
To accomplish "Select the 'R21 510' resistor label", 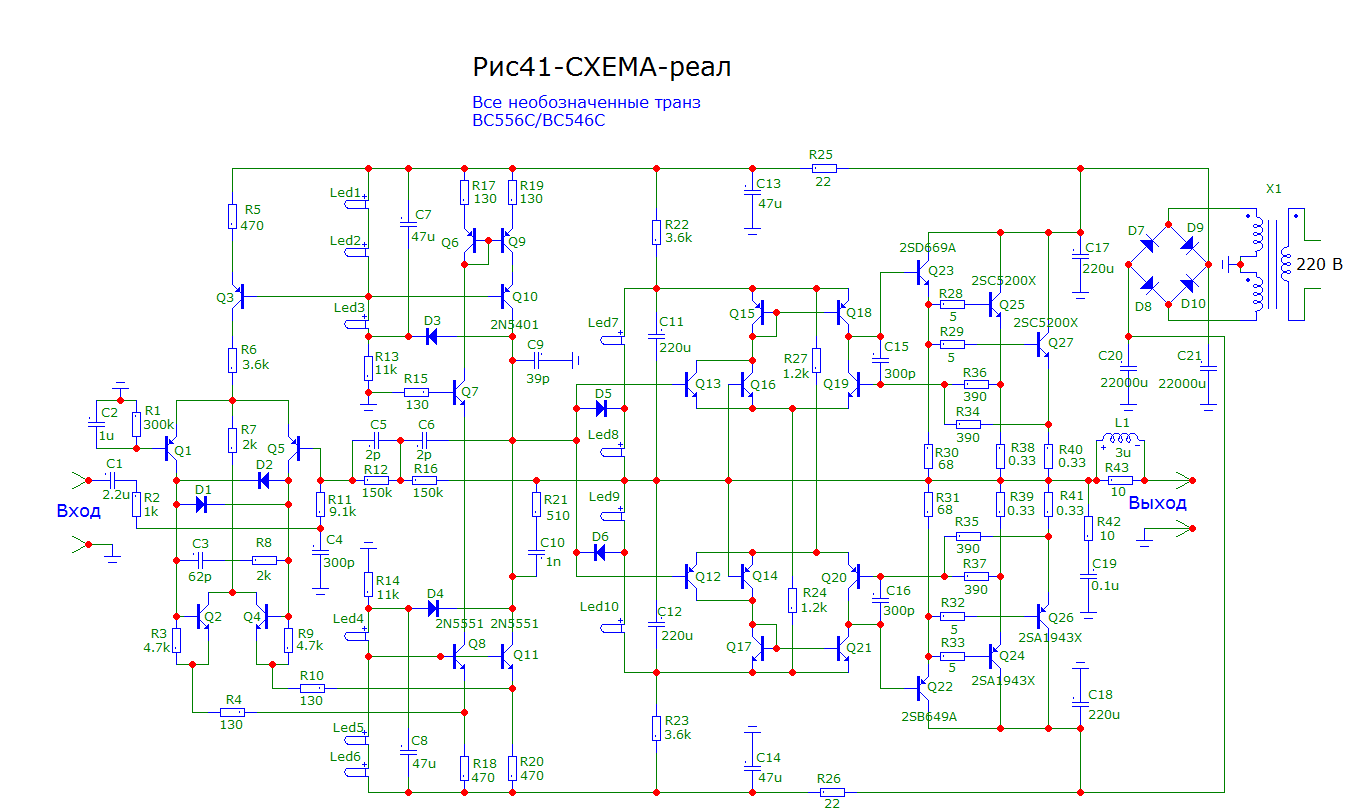I will (556, 508).
